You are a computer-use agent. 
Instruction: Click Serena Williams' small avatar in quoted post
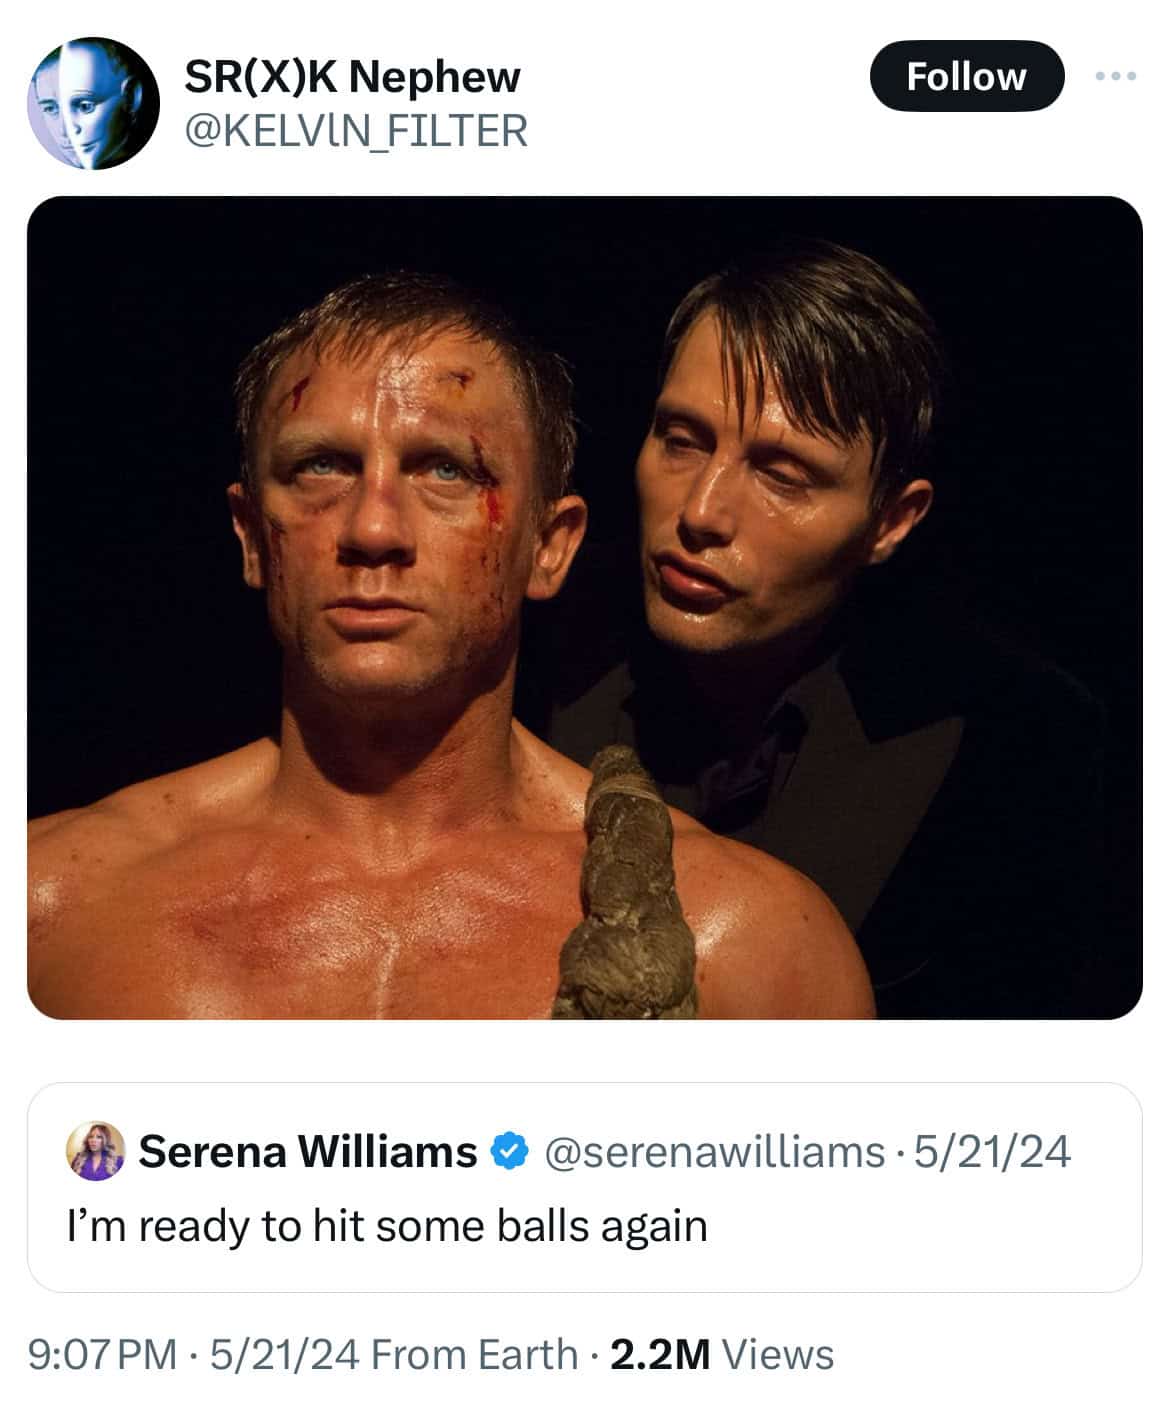coord(95,1152)
